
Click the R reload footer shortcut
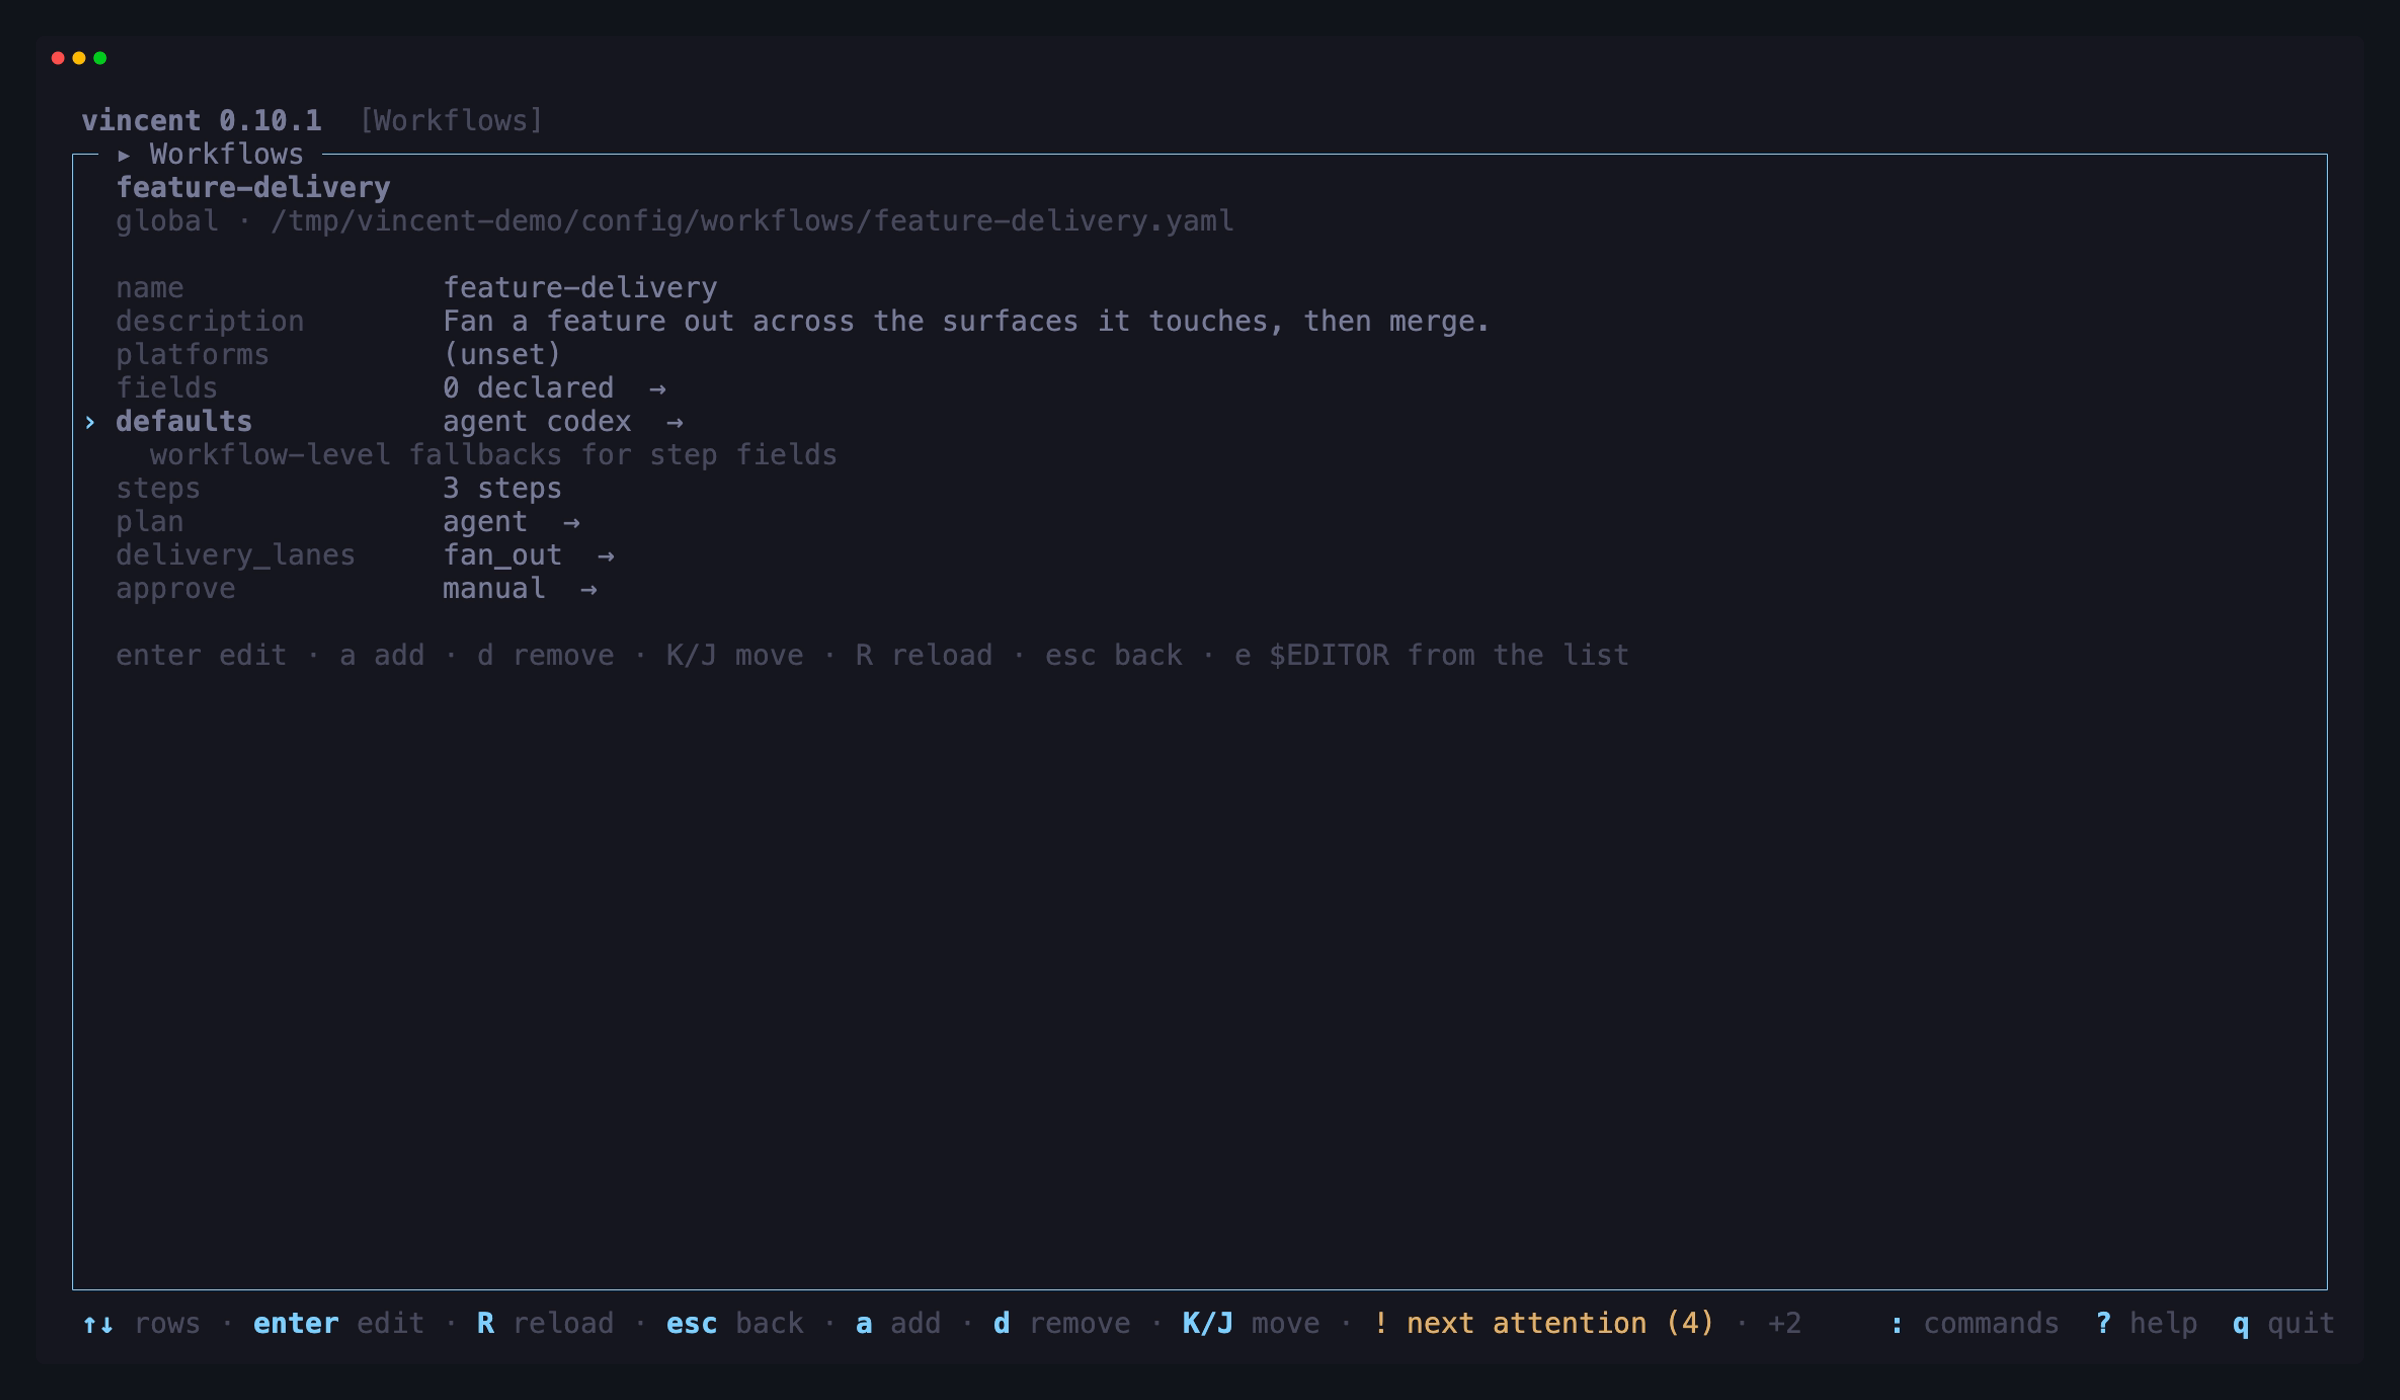[x=545, y=1324]
